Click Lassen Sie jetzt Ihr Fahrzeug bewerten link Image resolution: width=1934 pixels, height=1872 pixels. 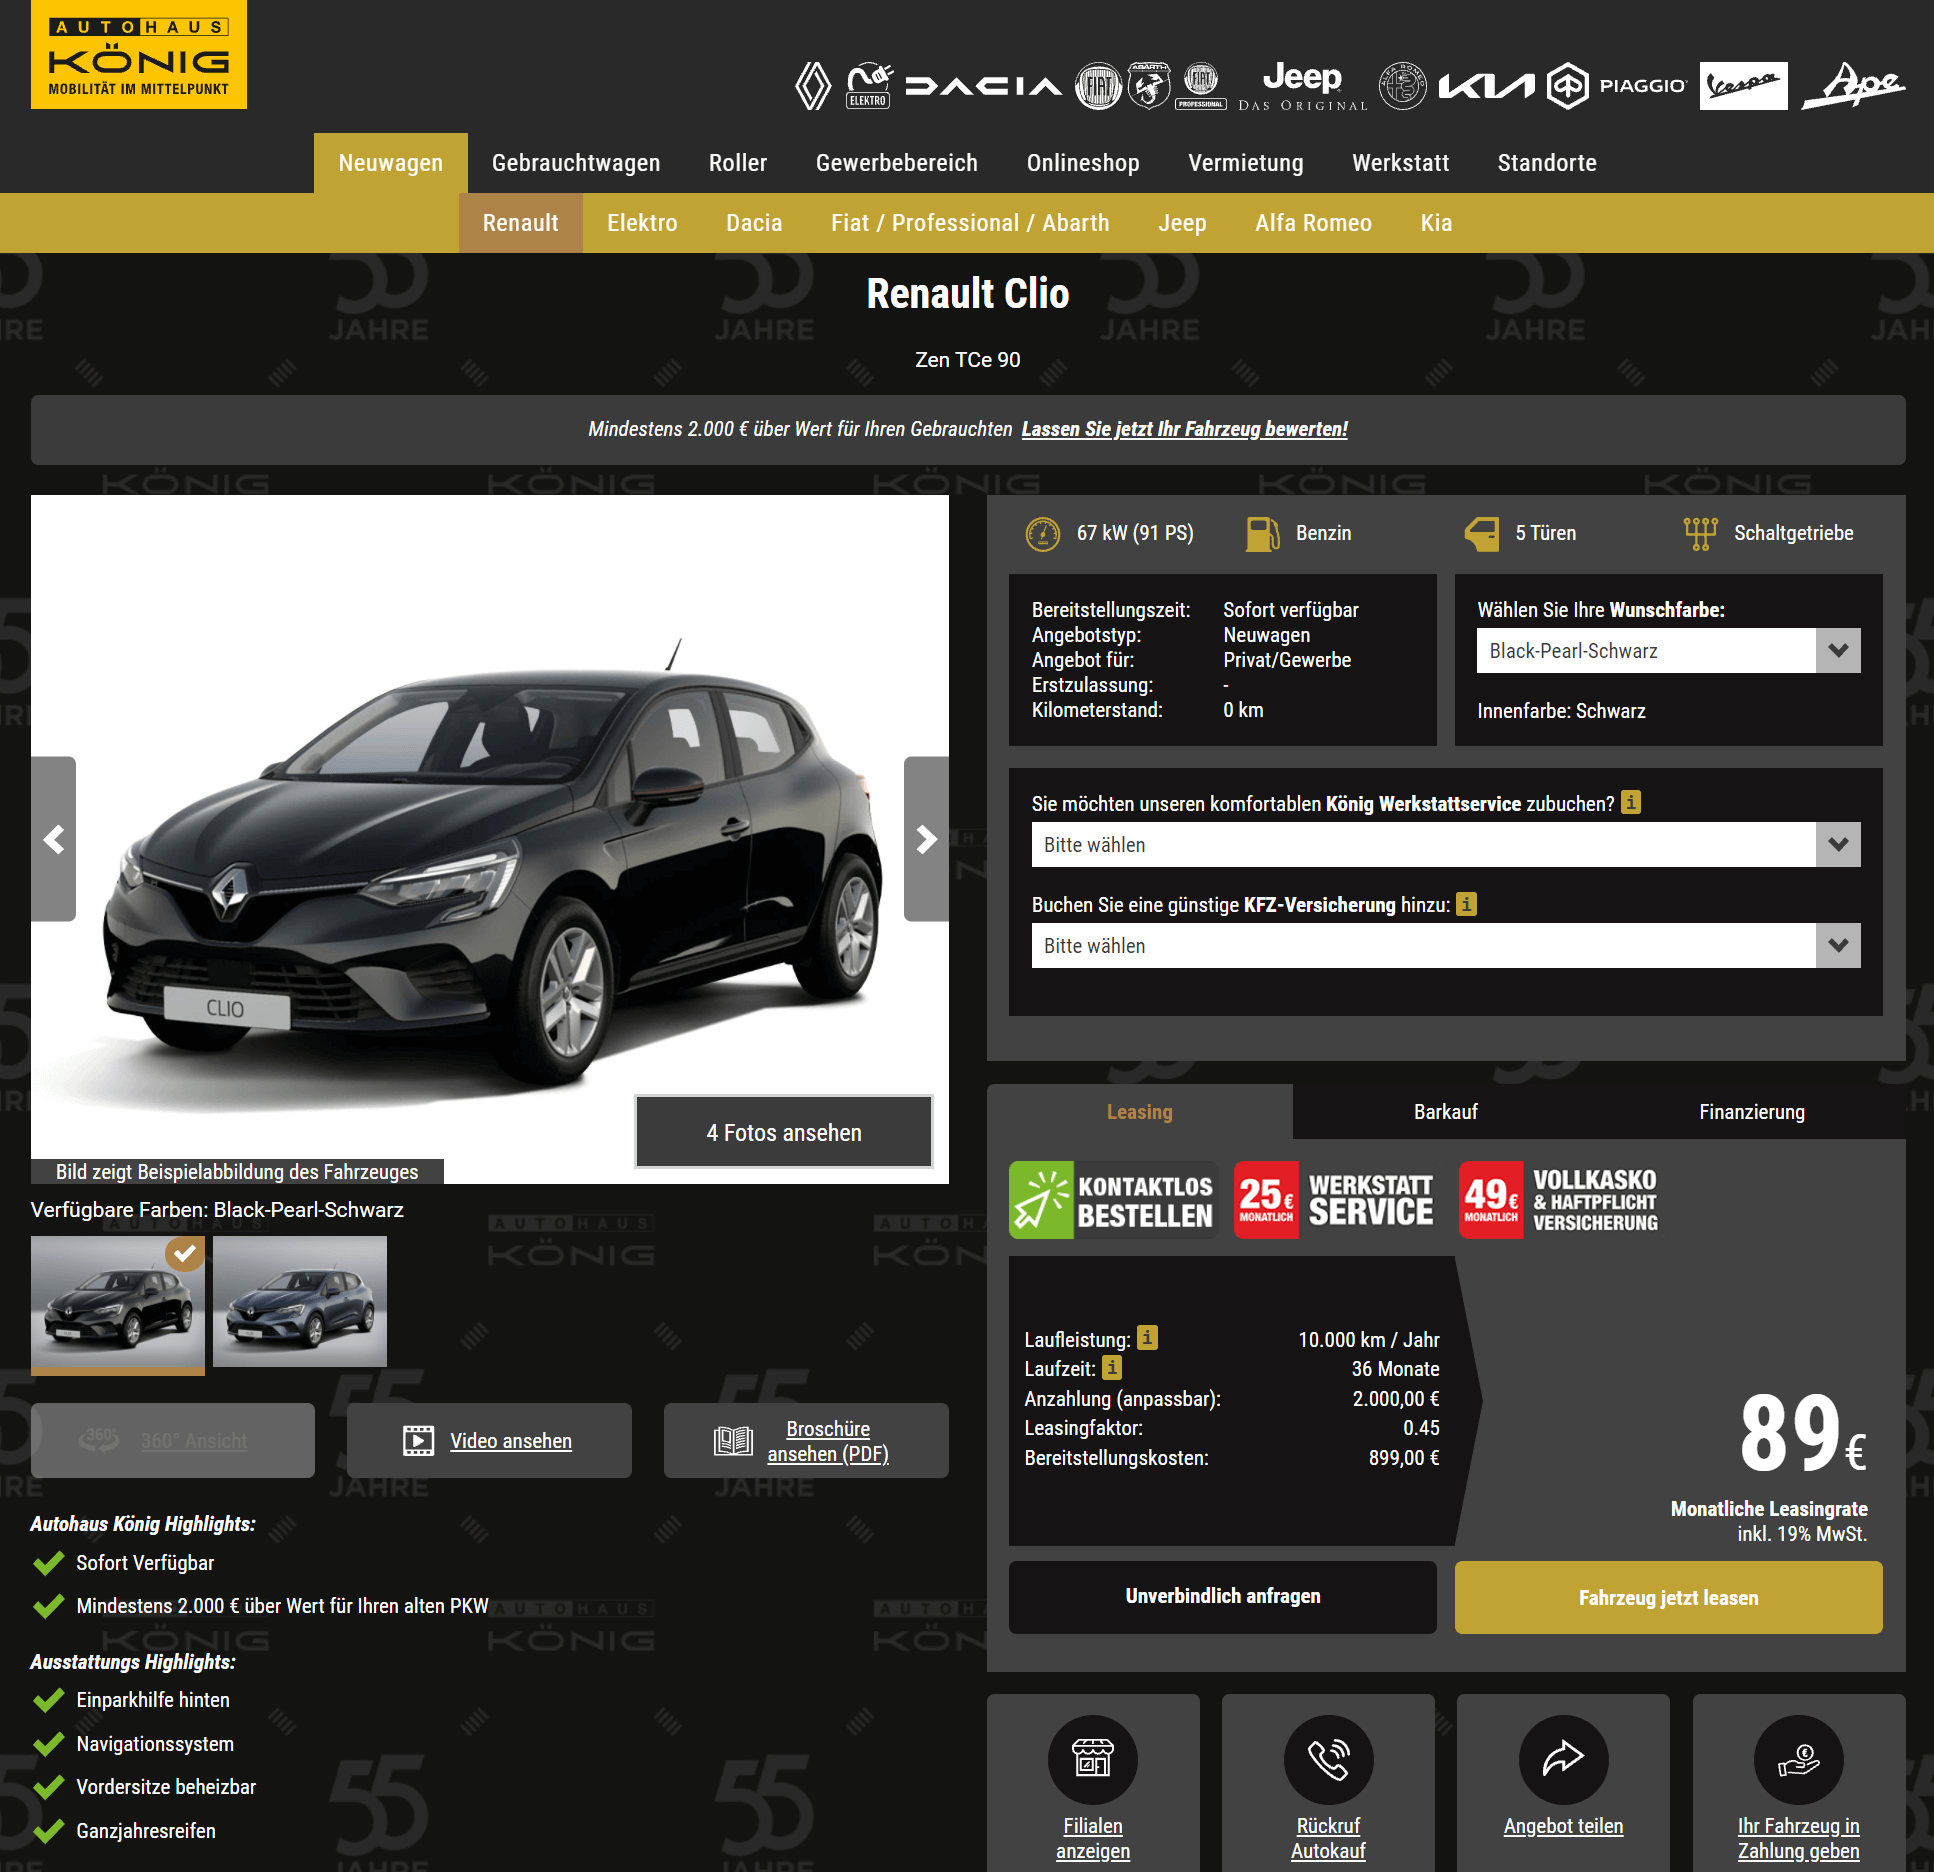(x=1184, y=429)
